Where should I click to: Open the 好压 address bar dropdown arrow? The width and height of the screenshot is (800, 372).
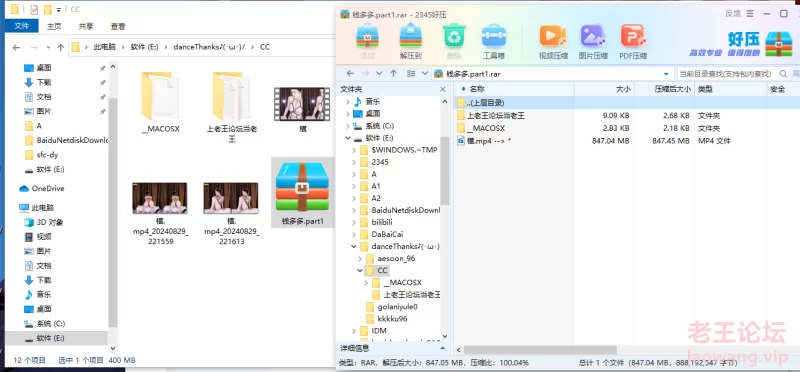[666, 74]
